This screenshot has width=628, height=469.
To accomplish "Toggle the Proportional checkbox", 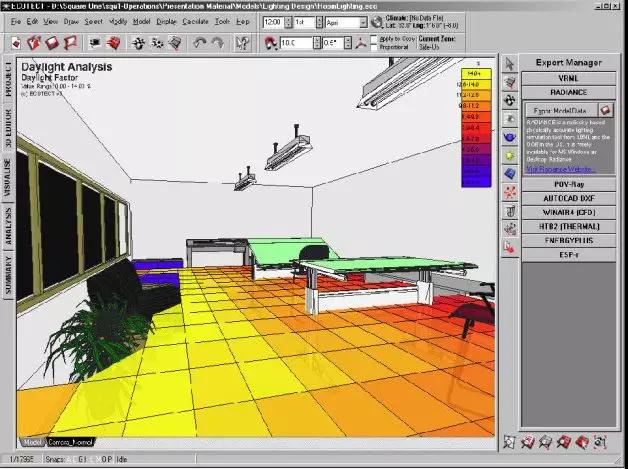I will (373, 48).
